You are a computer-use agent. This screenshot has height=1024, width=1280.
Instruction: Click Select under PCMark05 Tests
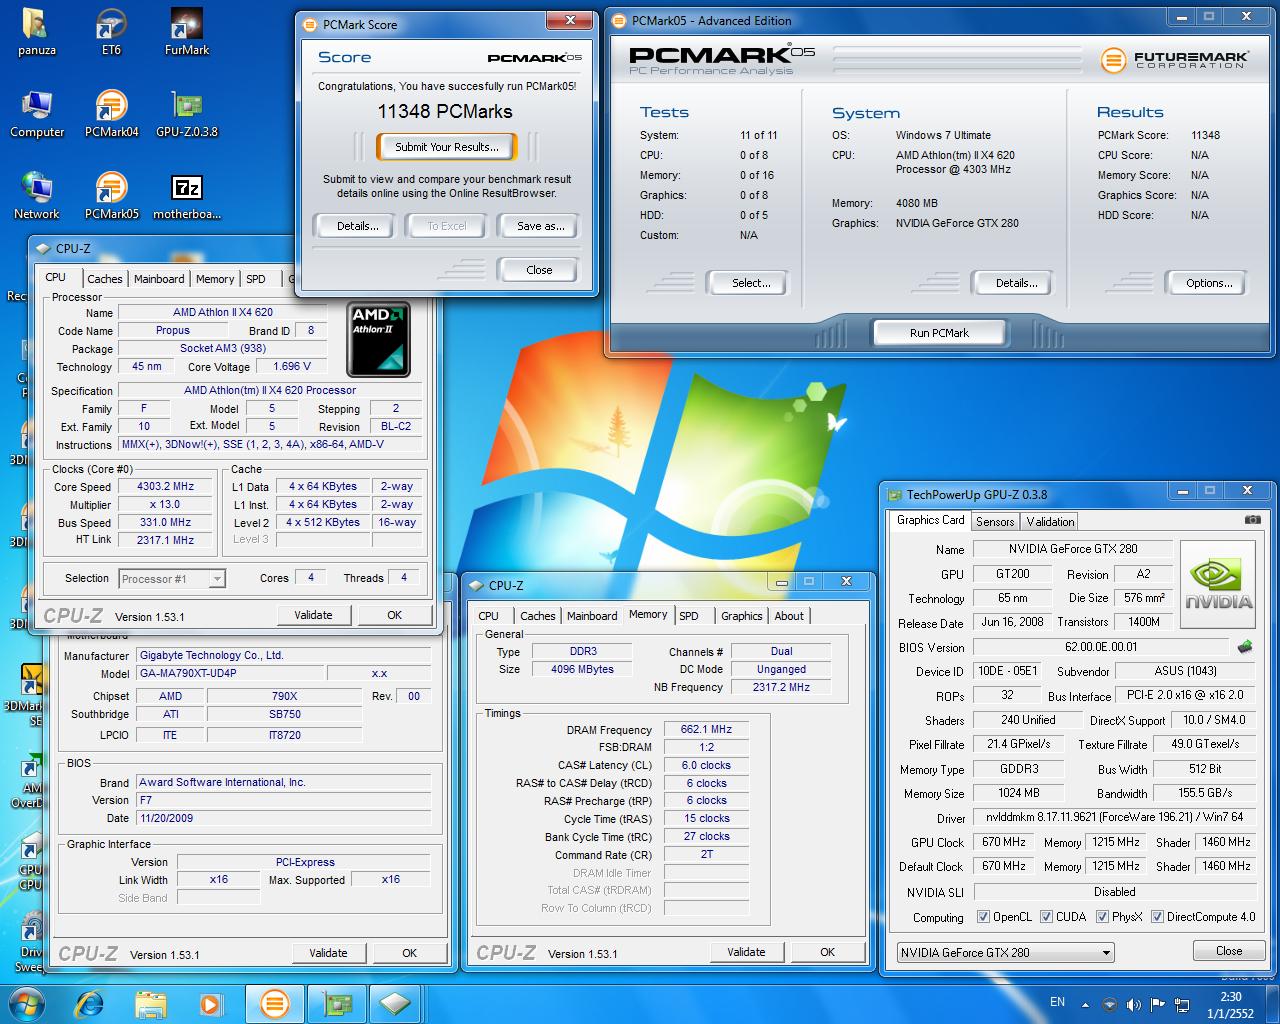(x=751, y=283)
